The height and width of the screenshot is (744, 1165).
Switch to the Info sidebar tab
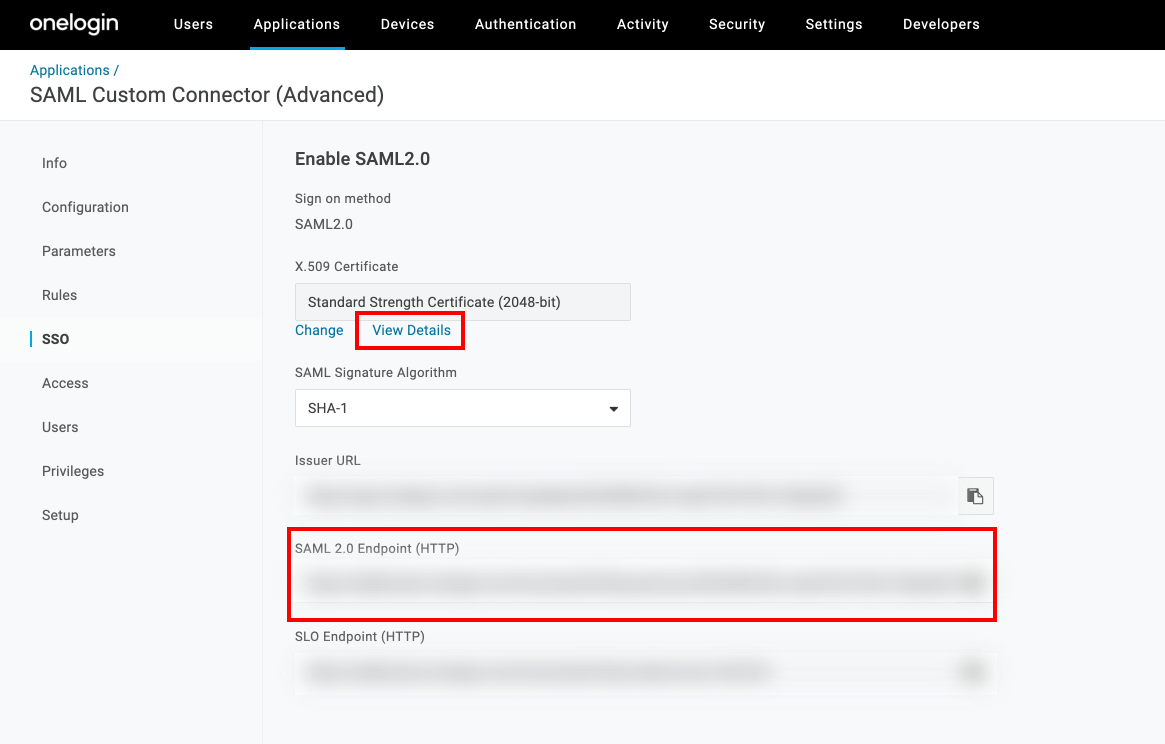tap(55, 163)
